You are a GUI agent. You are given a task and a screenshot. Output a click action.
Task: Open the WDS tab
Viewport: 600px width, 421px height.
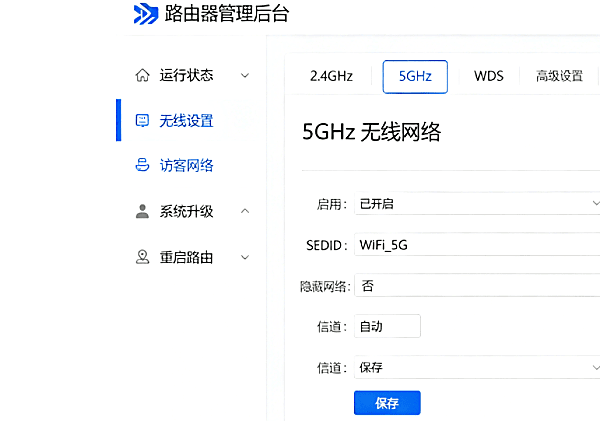pos(489,76)
